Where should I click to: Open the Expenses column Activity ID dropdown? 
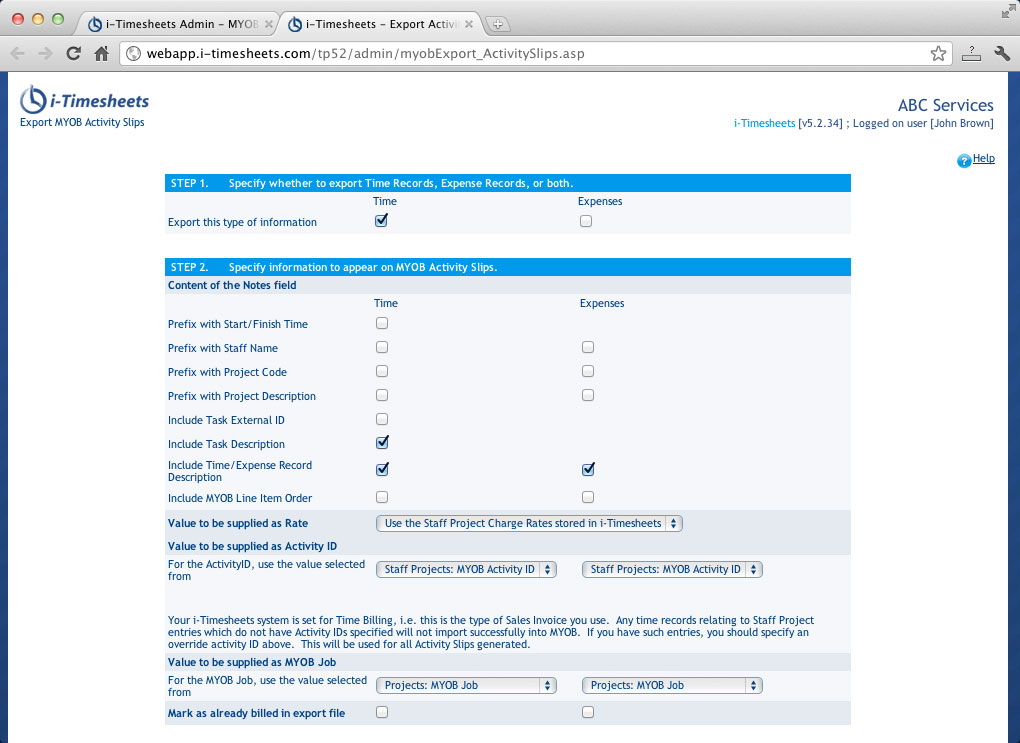click(x=672, y=569)
